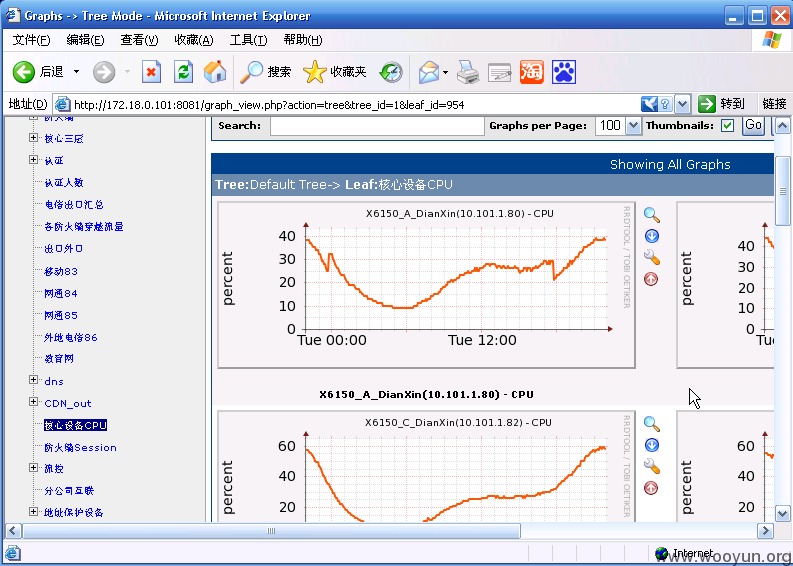793x566 pixels.
Task: Open the Graphs per Page dropdown
Action: pos(633,125)
